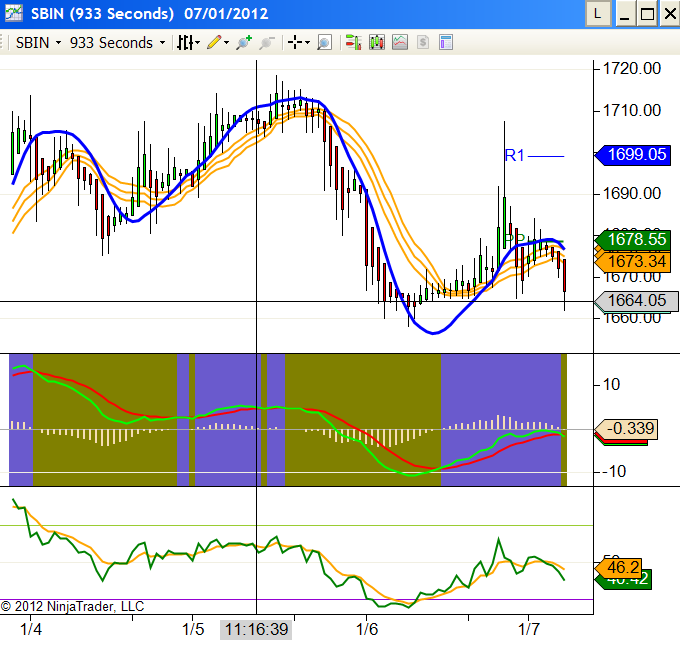Click the R1 pivot label on chart
Screen dimensions: 680x652
click(515, 155)
